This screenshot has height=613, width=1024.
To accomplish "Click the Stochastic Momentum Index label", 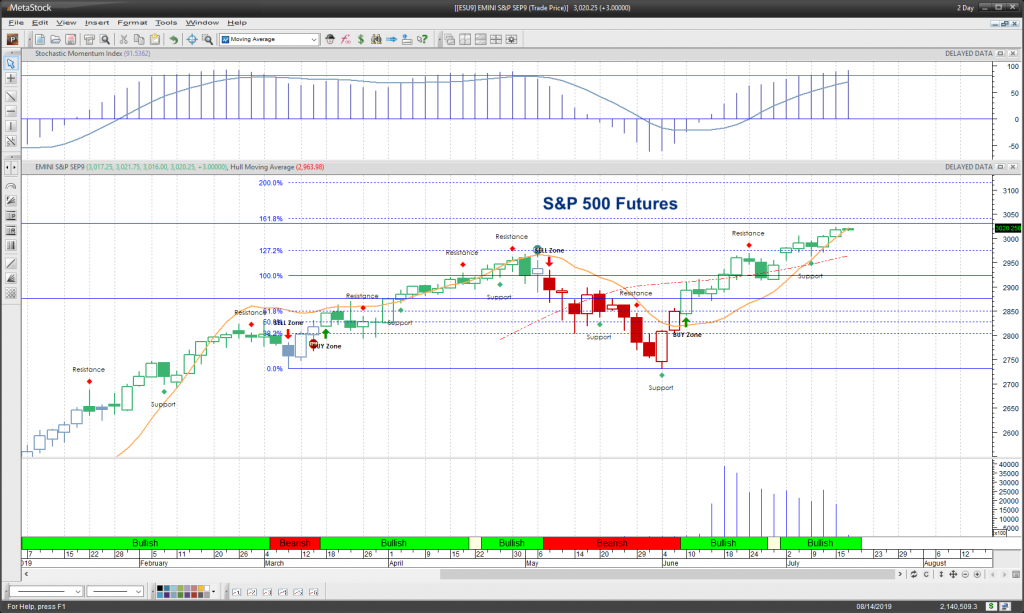I will [78, 54].
